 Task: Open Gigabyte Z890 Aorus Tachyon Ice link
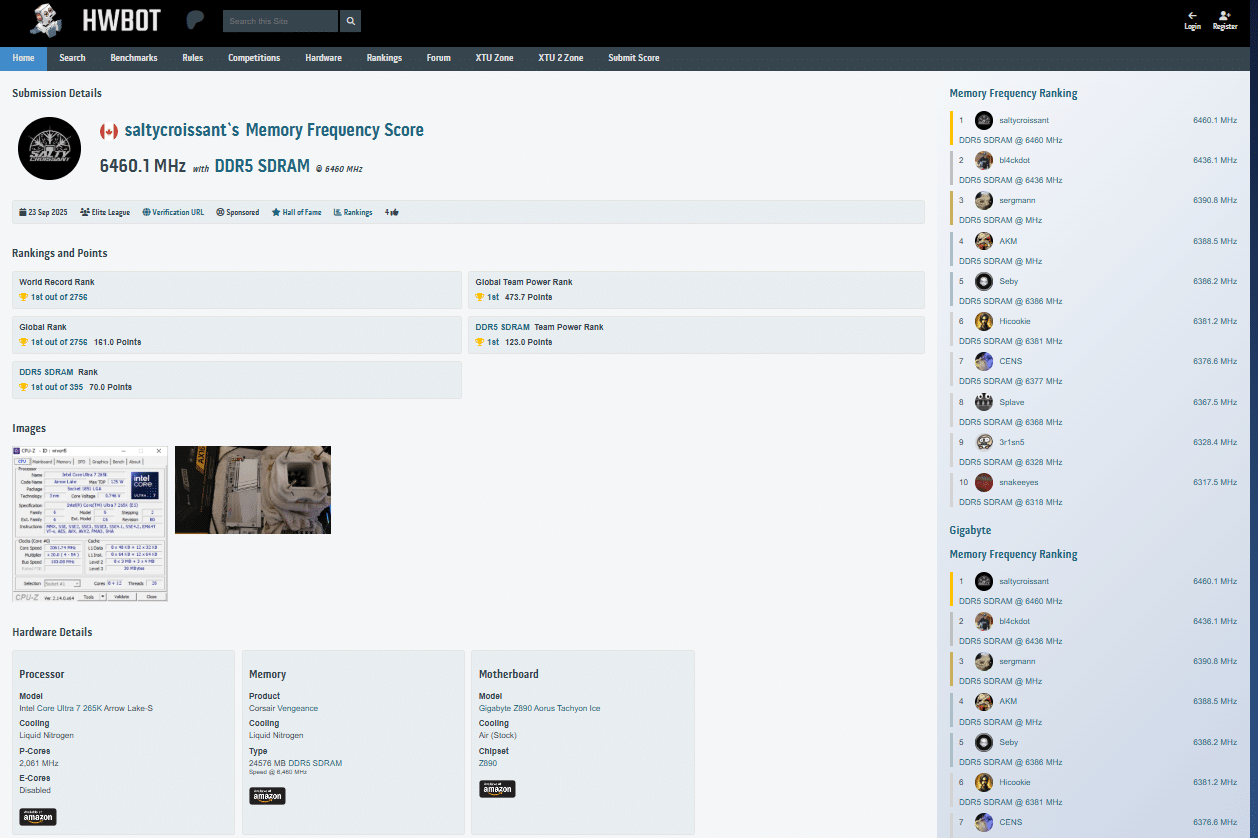tap(539, 708)
